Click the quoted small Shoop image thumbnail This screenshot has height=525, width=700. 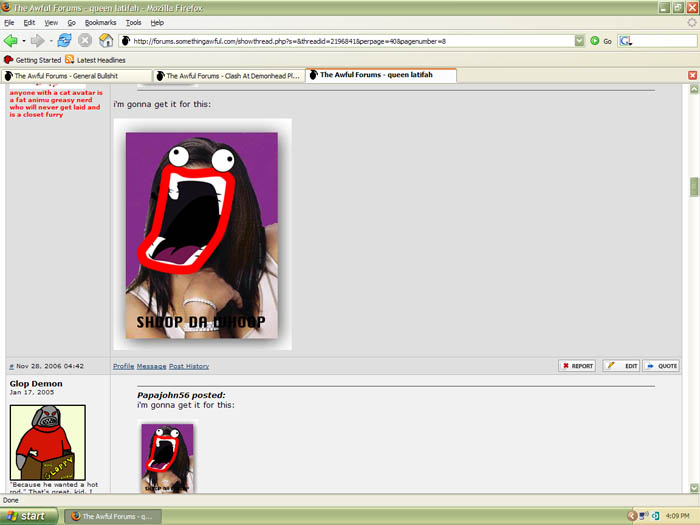pyautogui.click(x=167, y=458)
